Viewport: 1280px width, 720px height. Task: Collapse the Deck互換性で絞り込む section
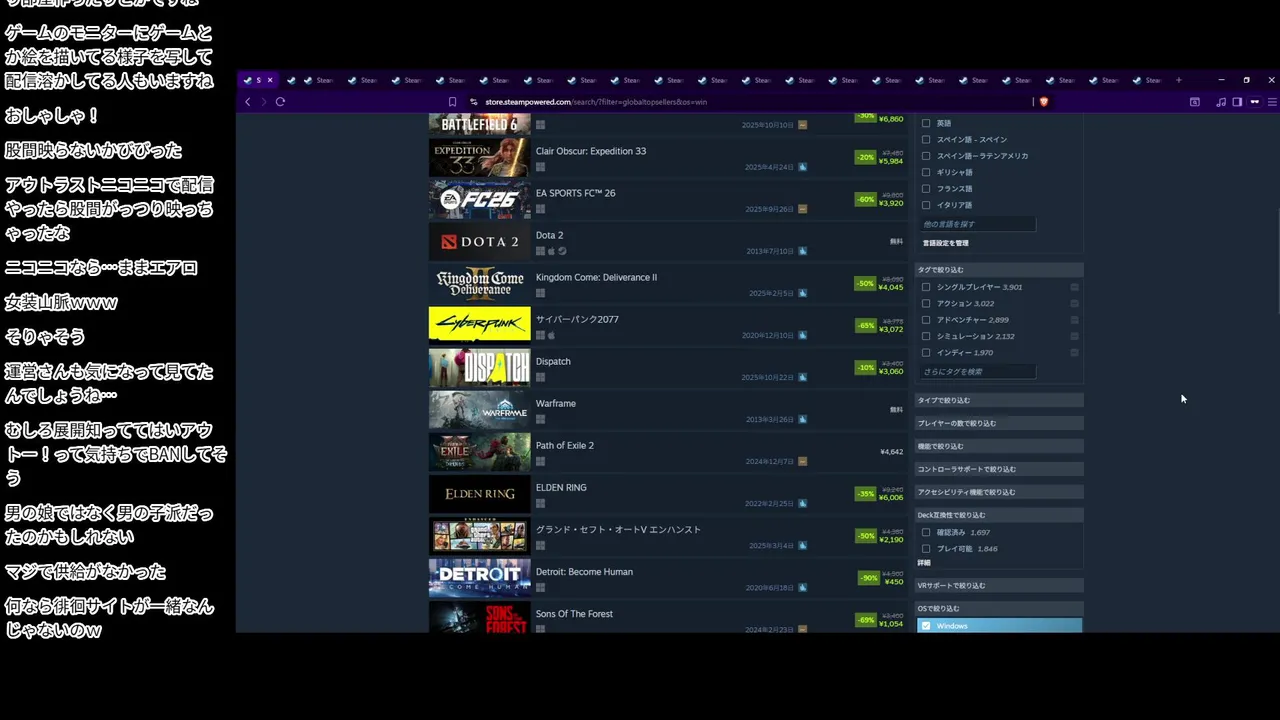(x=999, y=515)
